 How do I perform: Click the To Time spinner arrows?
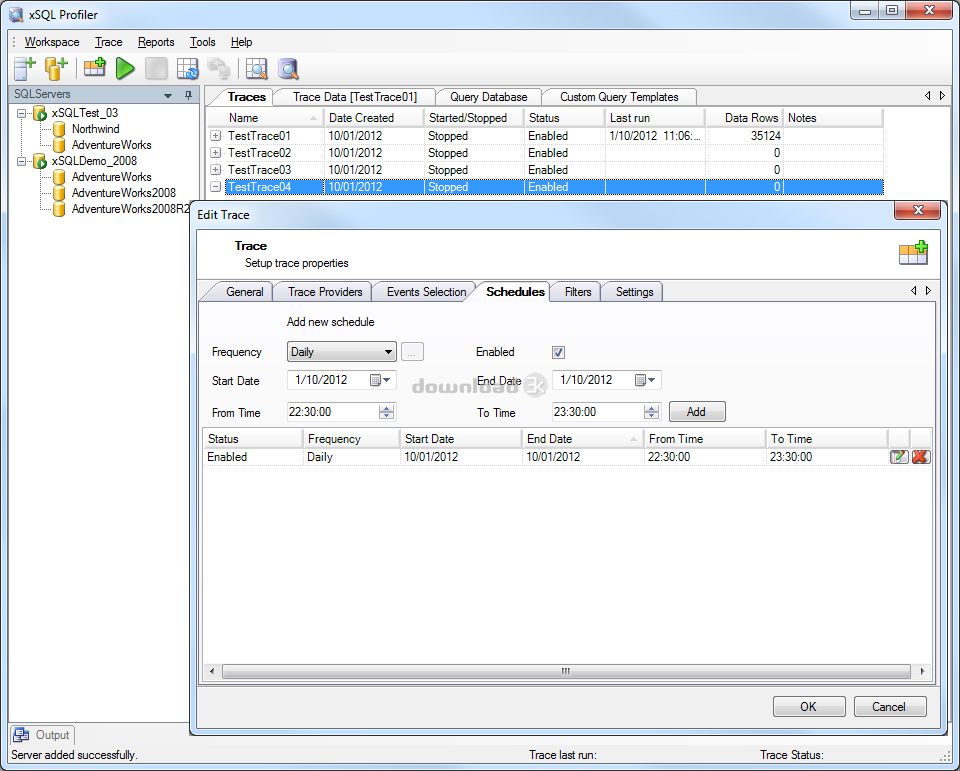652,412
